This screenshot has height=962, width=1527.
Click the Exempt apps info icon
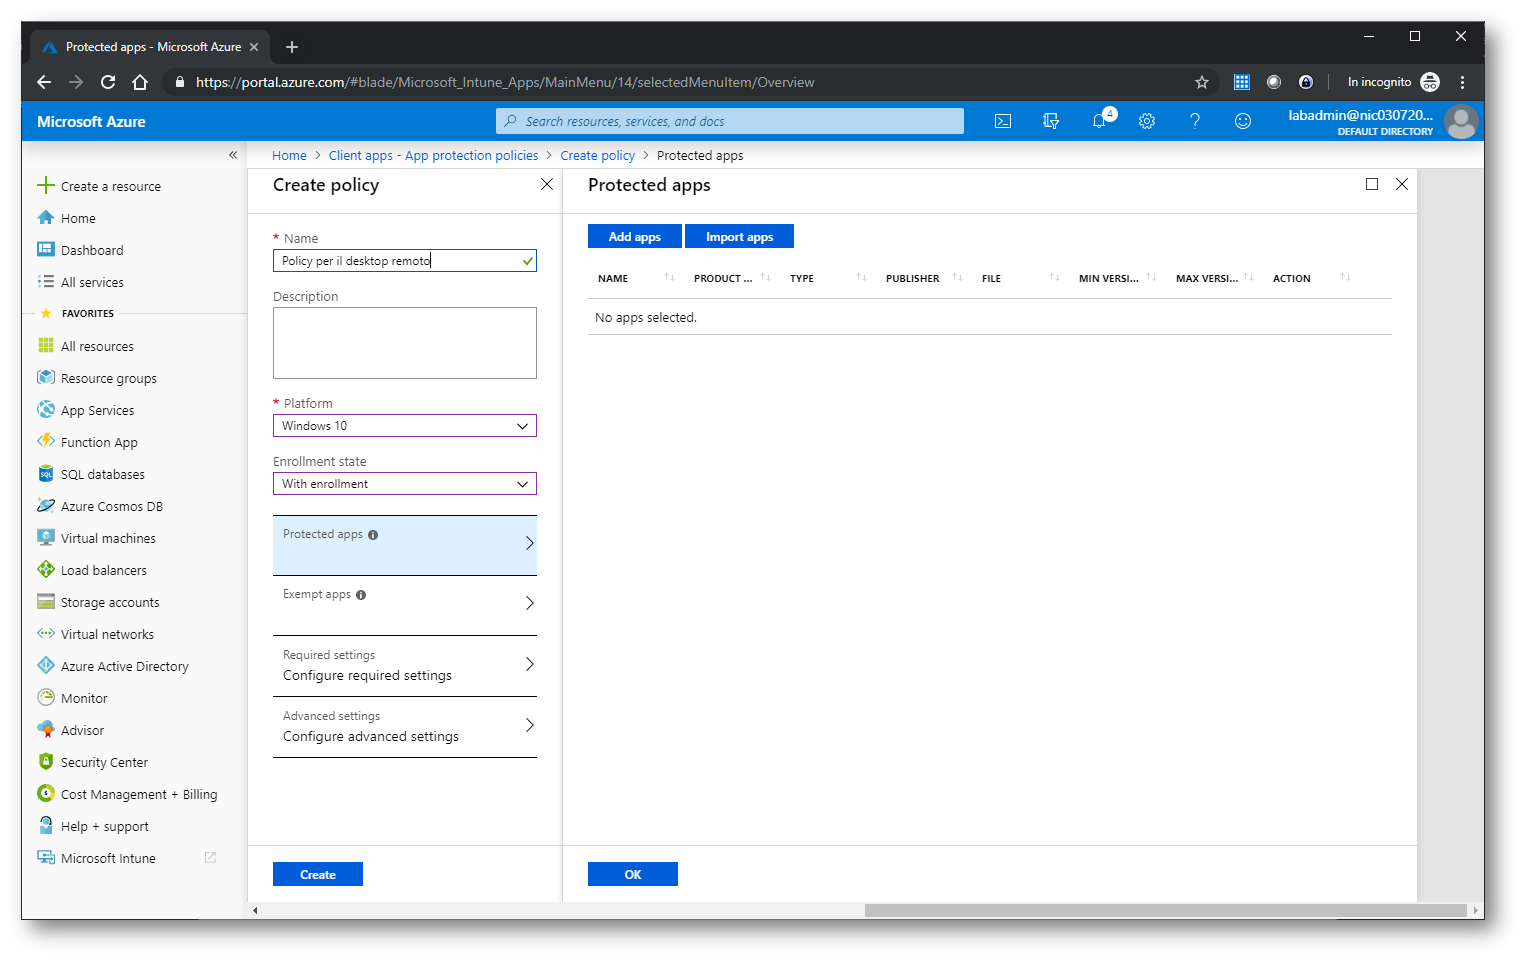click(x=361, y=595)
